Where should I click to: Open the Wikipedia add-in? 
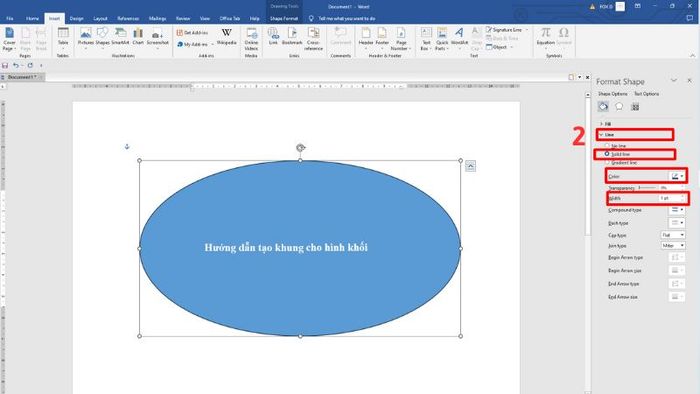click(226, 37)
